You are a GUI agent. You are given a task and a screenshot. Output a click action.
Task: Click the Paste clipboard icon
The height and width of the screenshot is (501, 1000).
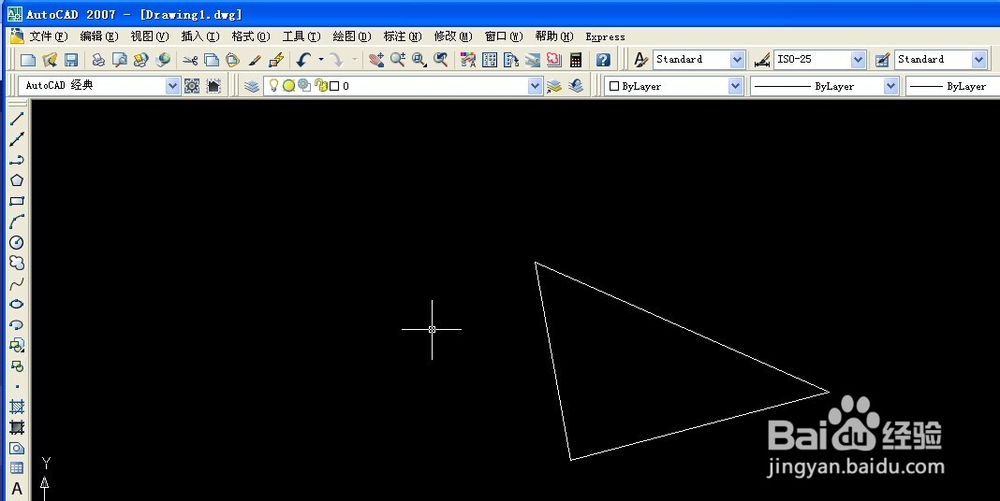click(233, 60)
